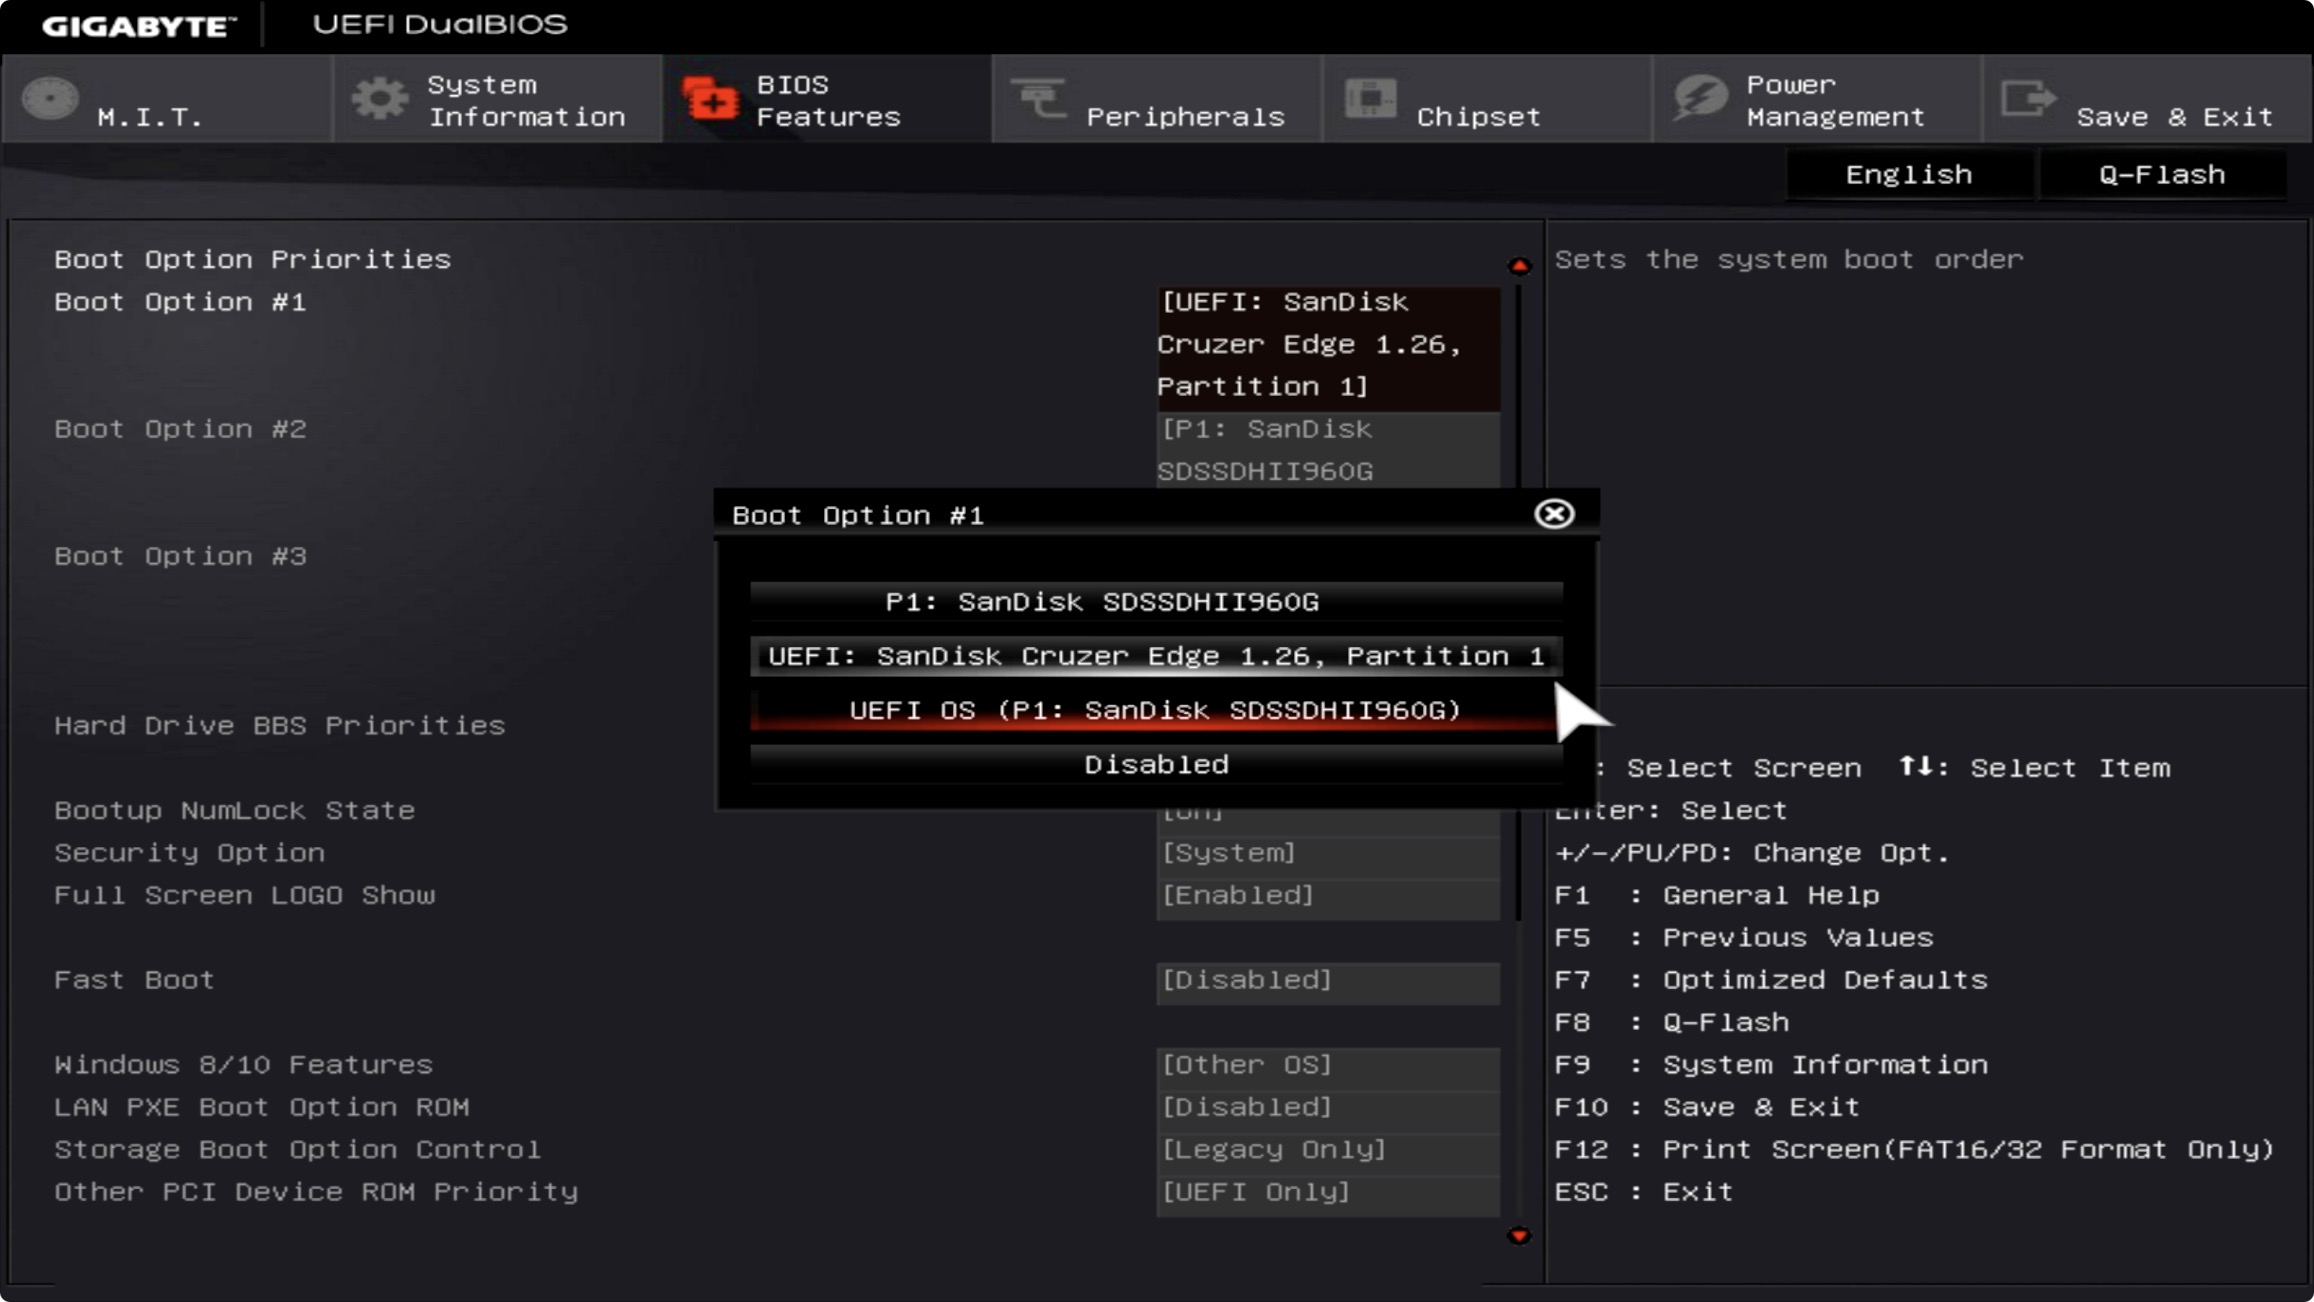The width and height of the screenshot is (2314, 1302).
Task: Click the Peripherals tab icon
Action: click(1039, 100)
